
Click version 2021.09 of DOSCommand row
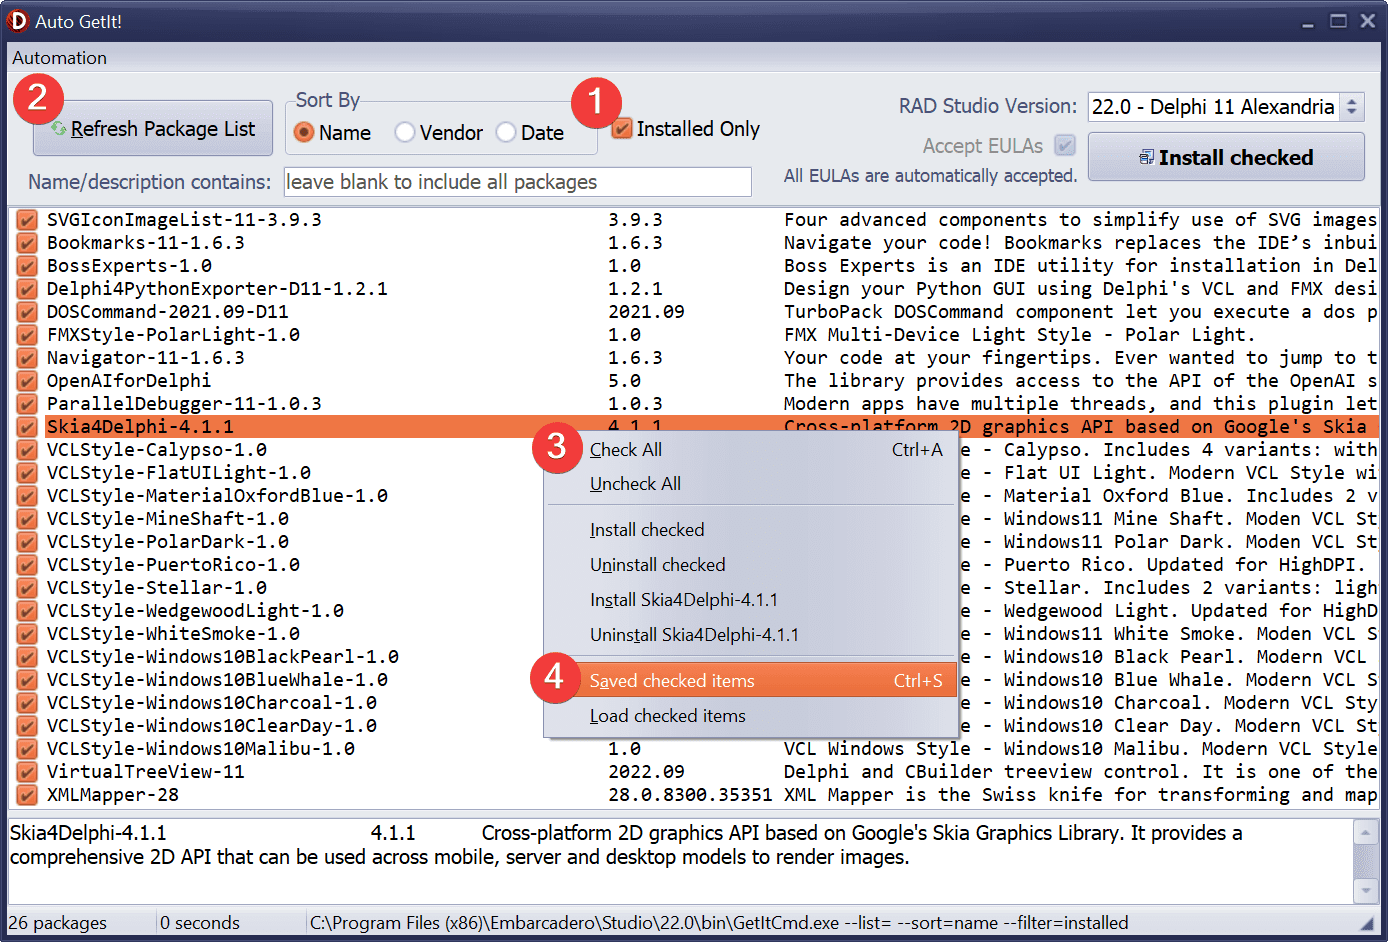tap(646, 312)
